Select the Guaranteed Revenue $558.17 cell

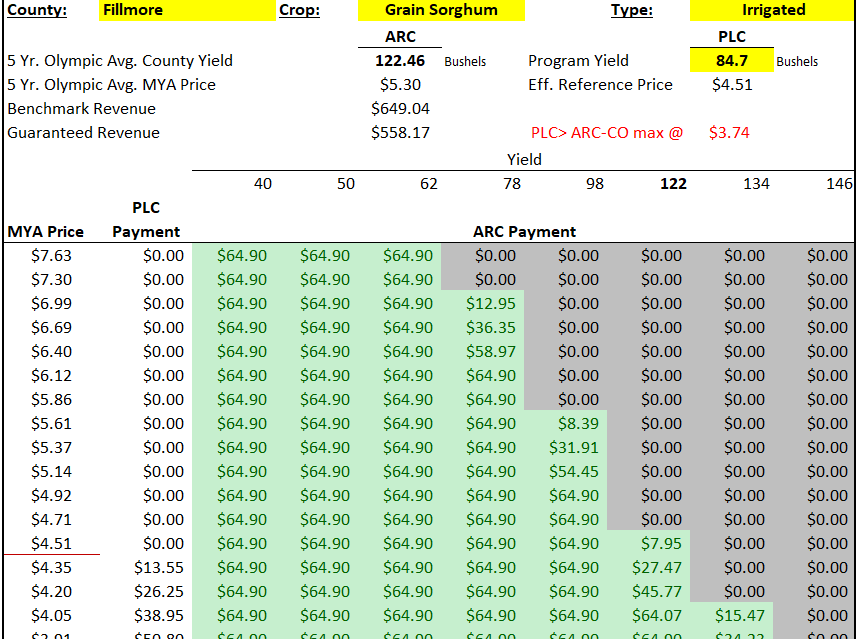click(400, 133)
